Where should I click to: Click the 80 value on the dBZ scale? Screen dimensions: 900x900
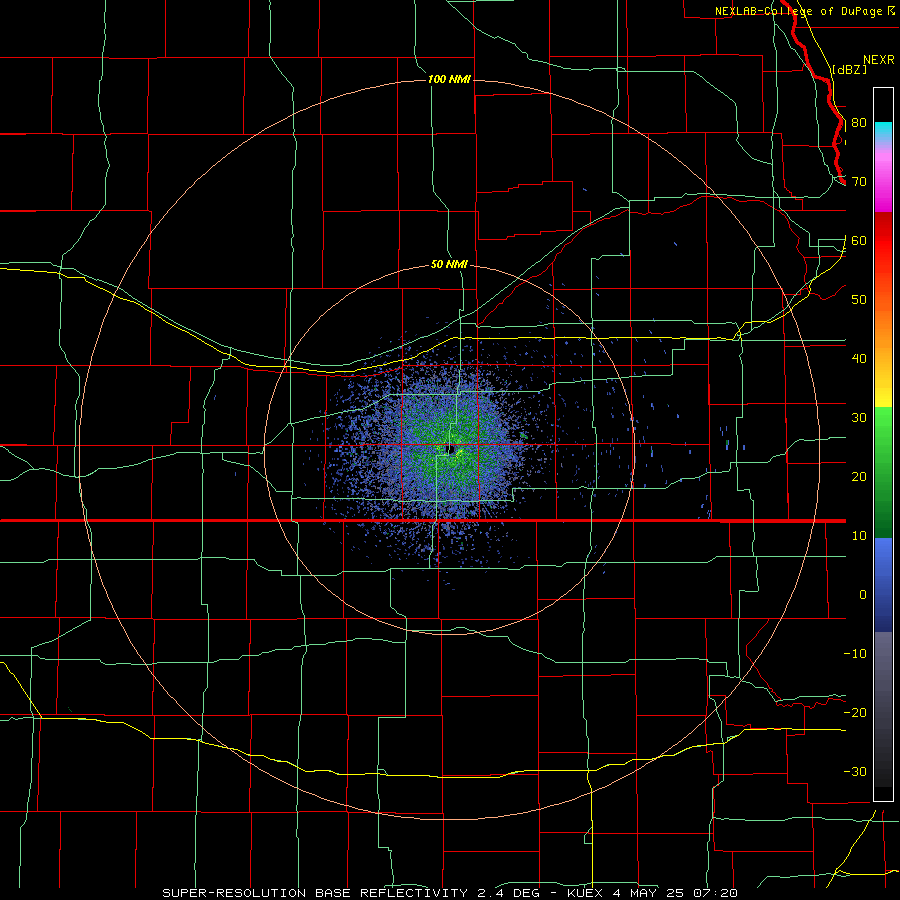click(x=859, y=123)
